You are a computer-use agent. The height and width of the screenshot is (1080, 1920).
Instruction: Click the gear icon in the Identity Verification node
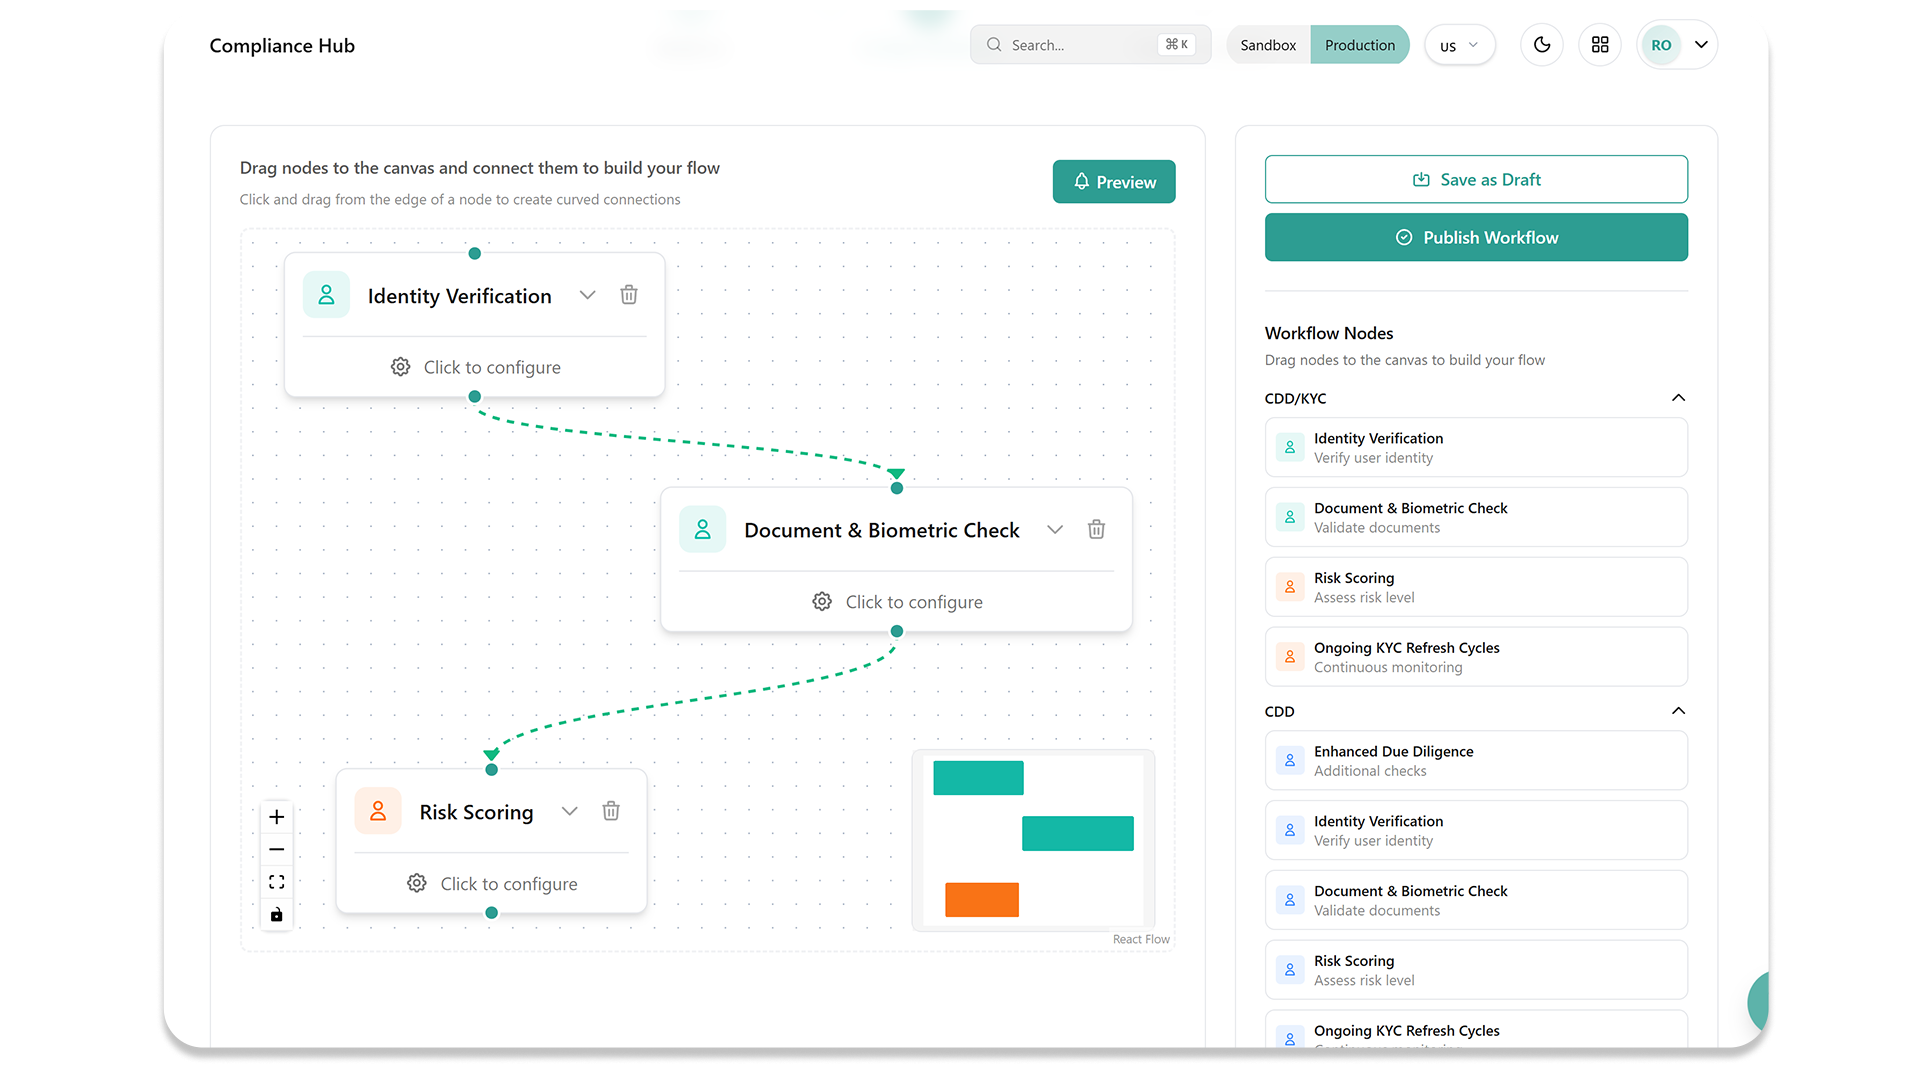400,367
